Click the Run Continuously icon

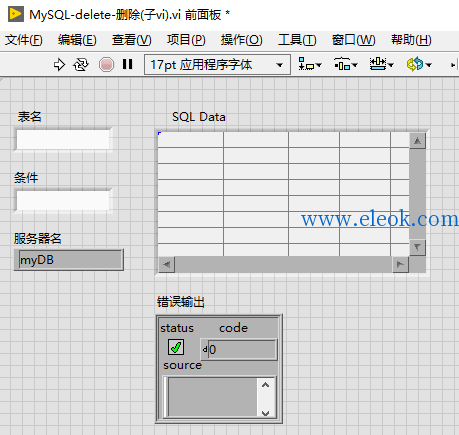[81, 64]
